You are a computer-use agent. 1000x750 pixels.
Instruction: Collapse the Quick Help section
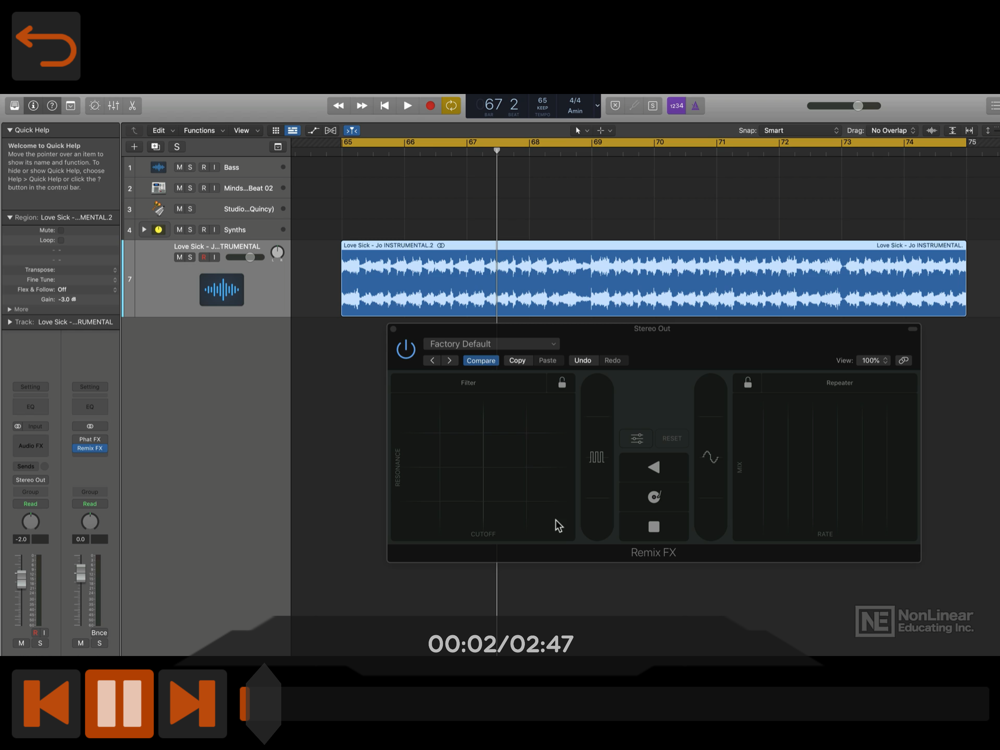tap(10, 130)
